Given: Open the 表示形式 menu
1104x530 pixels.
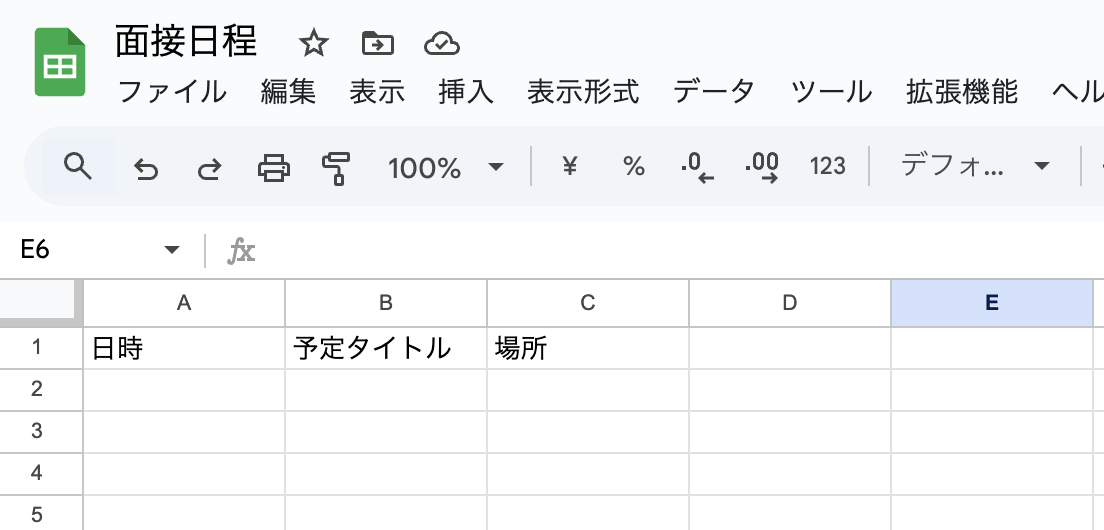Looking at the screenshot, I should (x=583, y=92).
